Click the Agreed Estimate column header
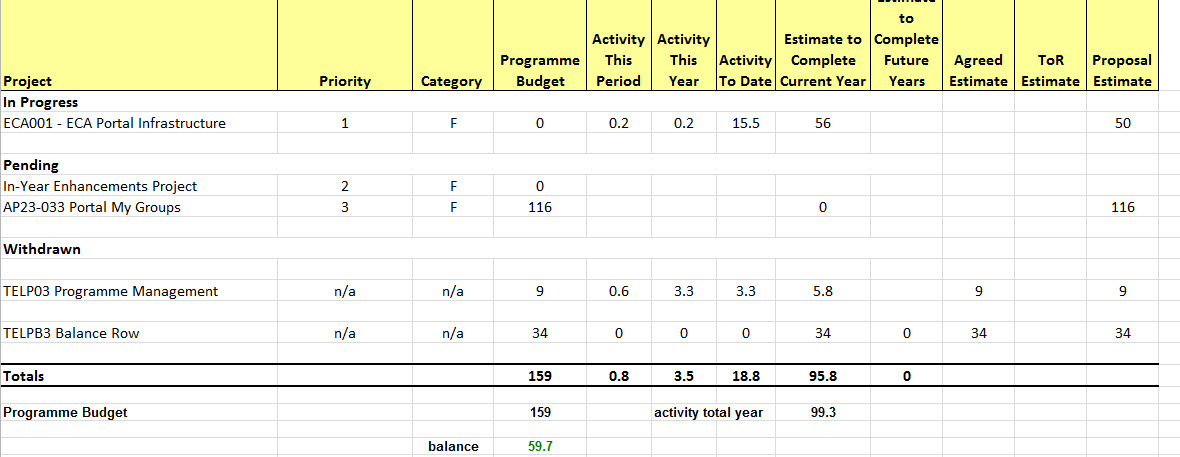 (978, 70)
